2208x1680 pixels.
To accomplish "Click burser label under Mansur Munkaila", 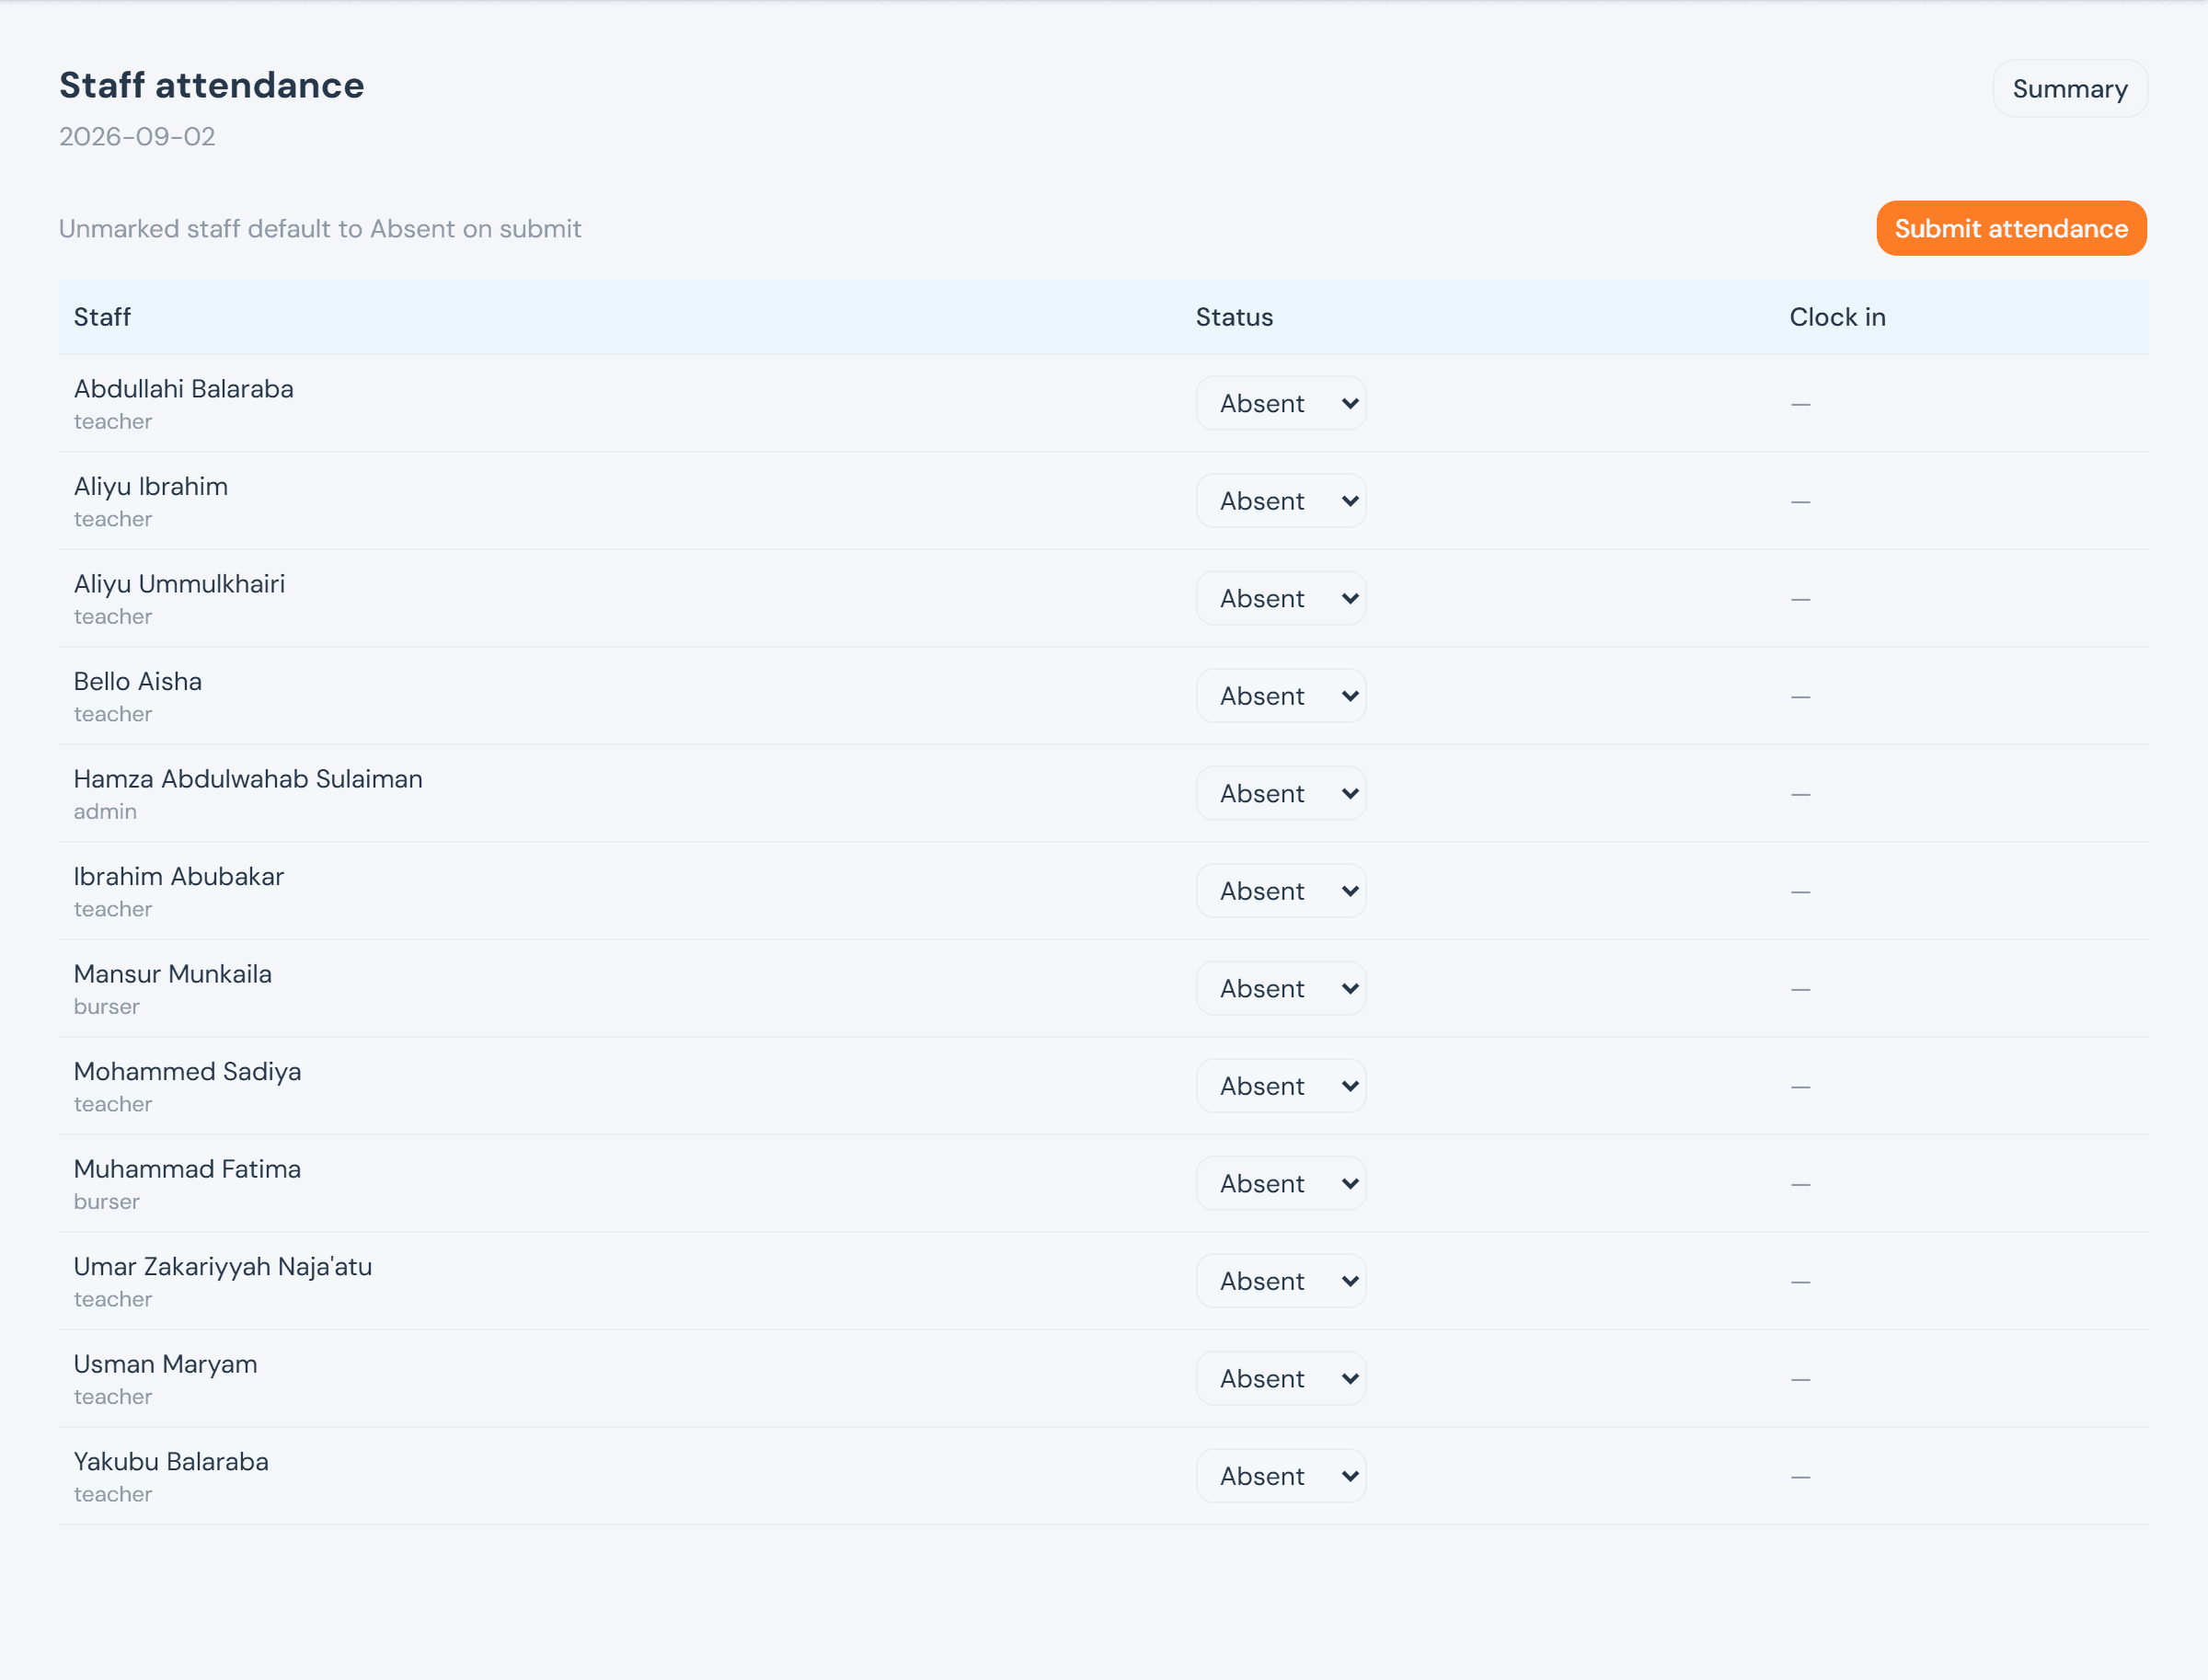I will 107,1007.
